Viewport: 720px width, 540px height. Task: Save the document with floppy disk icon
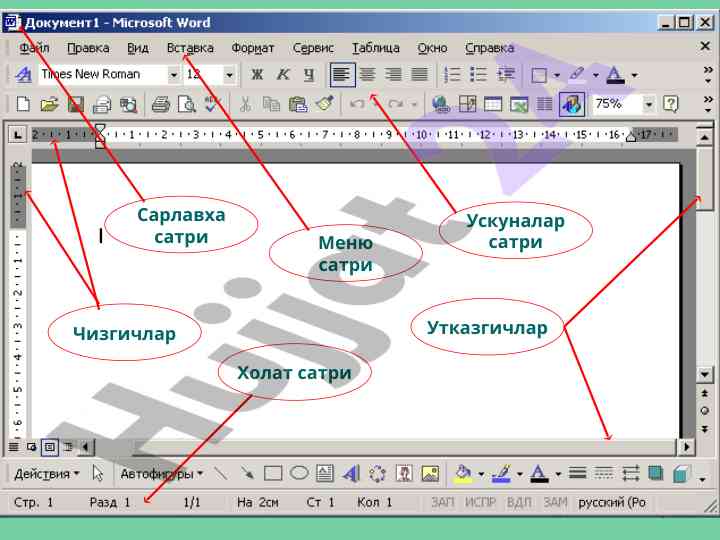[76, 104]
